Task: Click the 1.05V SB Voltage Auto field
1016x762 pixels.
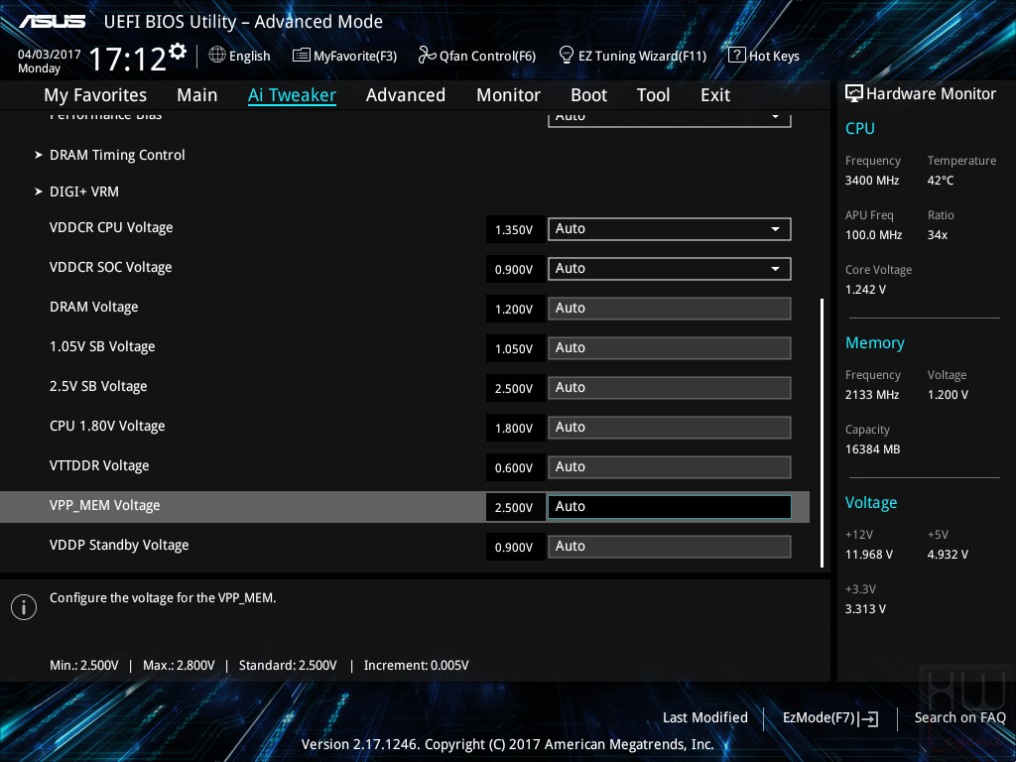Action: click(669, 348)
